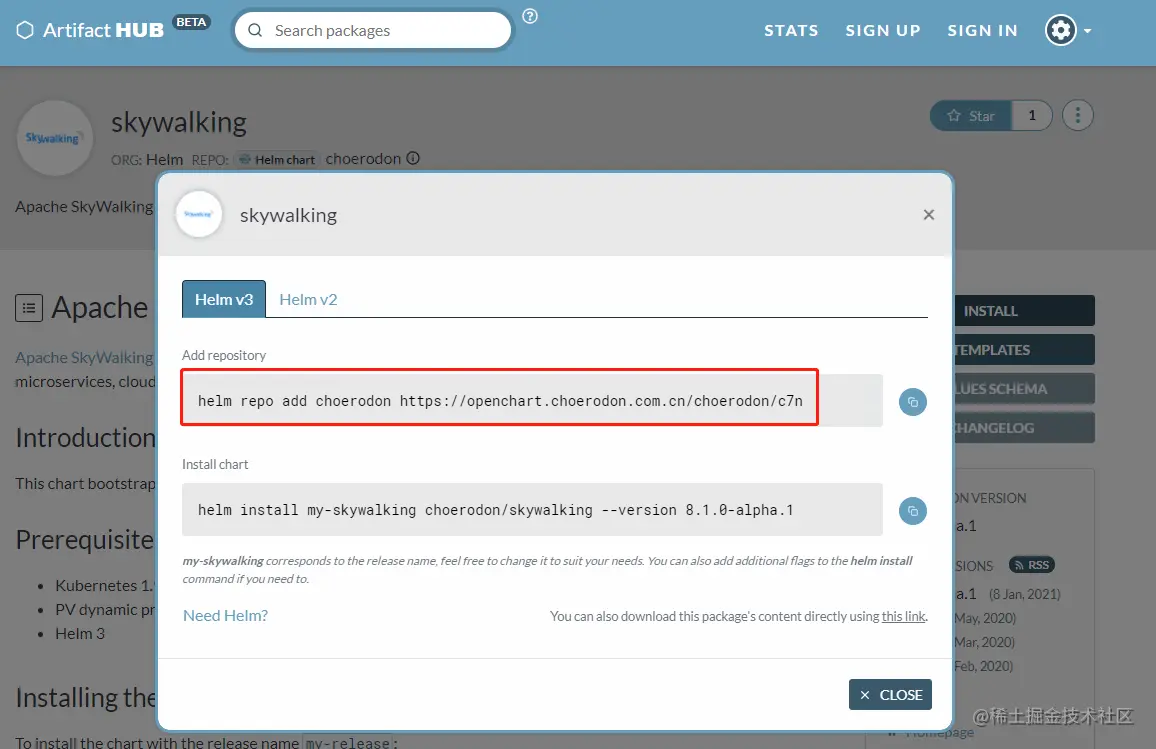This screenshot has height=749, width=1156.
Task: Click the star count showing 1
Action: click(1032, 116)
